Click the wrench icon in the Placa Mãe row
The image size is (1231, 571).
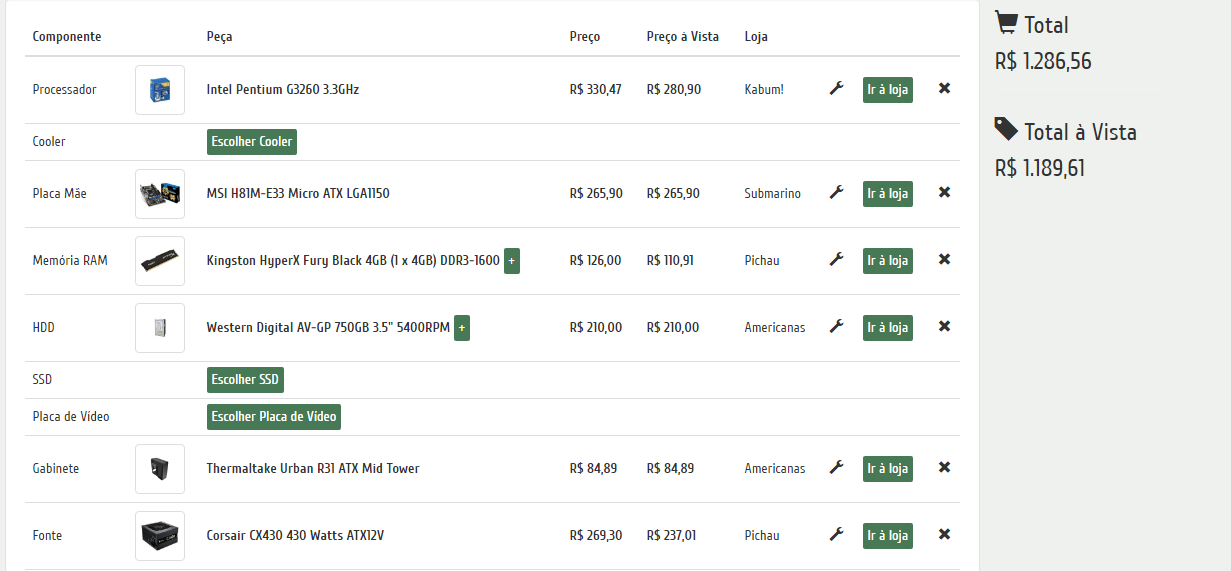(837, 193)
